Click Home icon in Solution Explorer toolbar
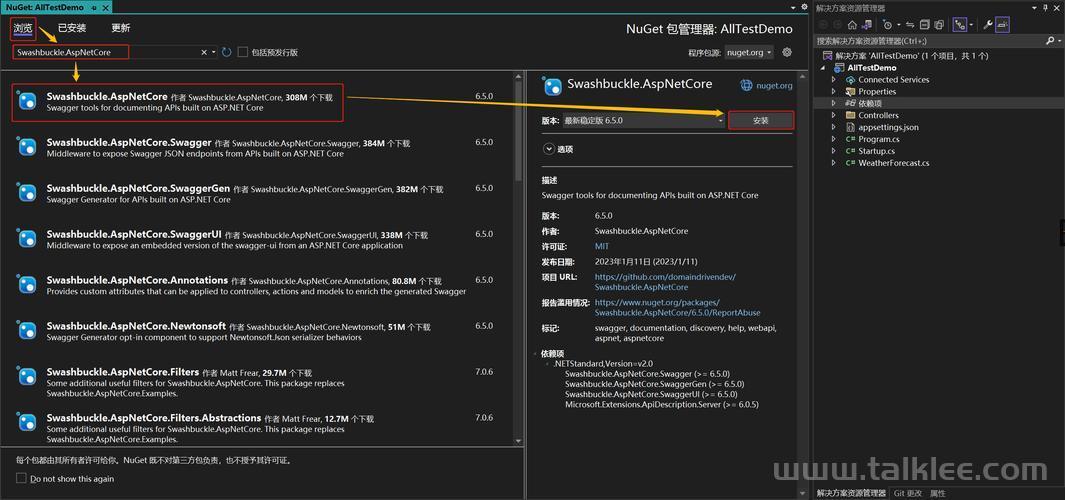This screenshot has width=1065, height=500. click(x=852, y=24)
